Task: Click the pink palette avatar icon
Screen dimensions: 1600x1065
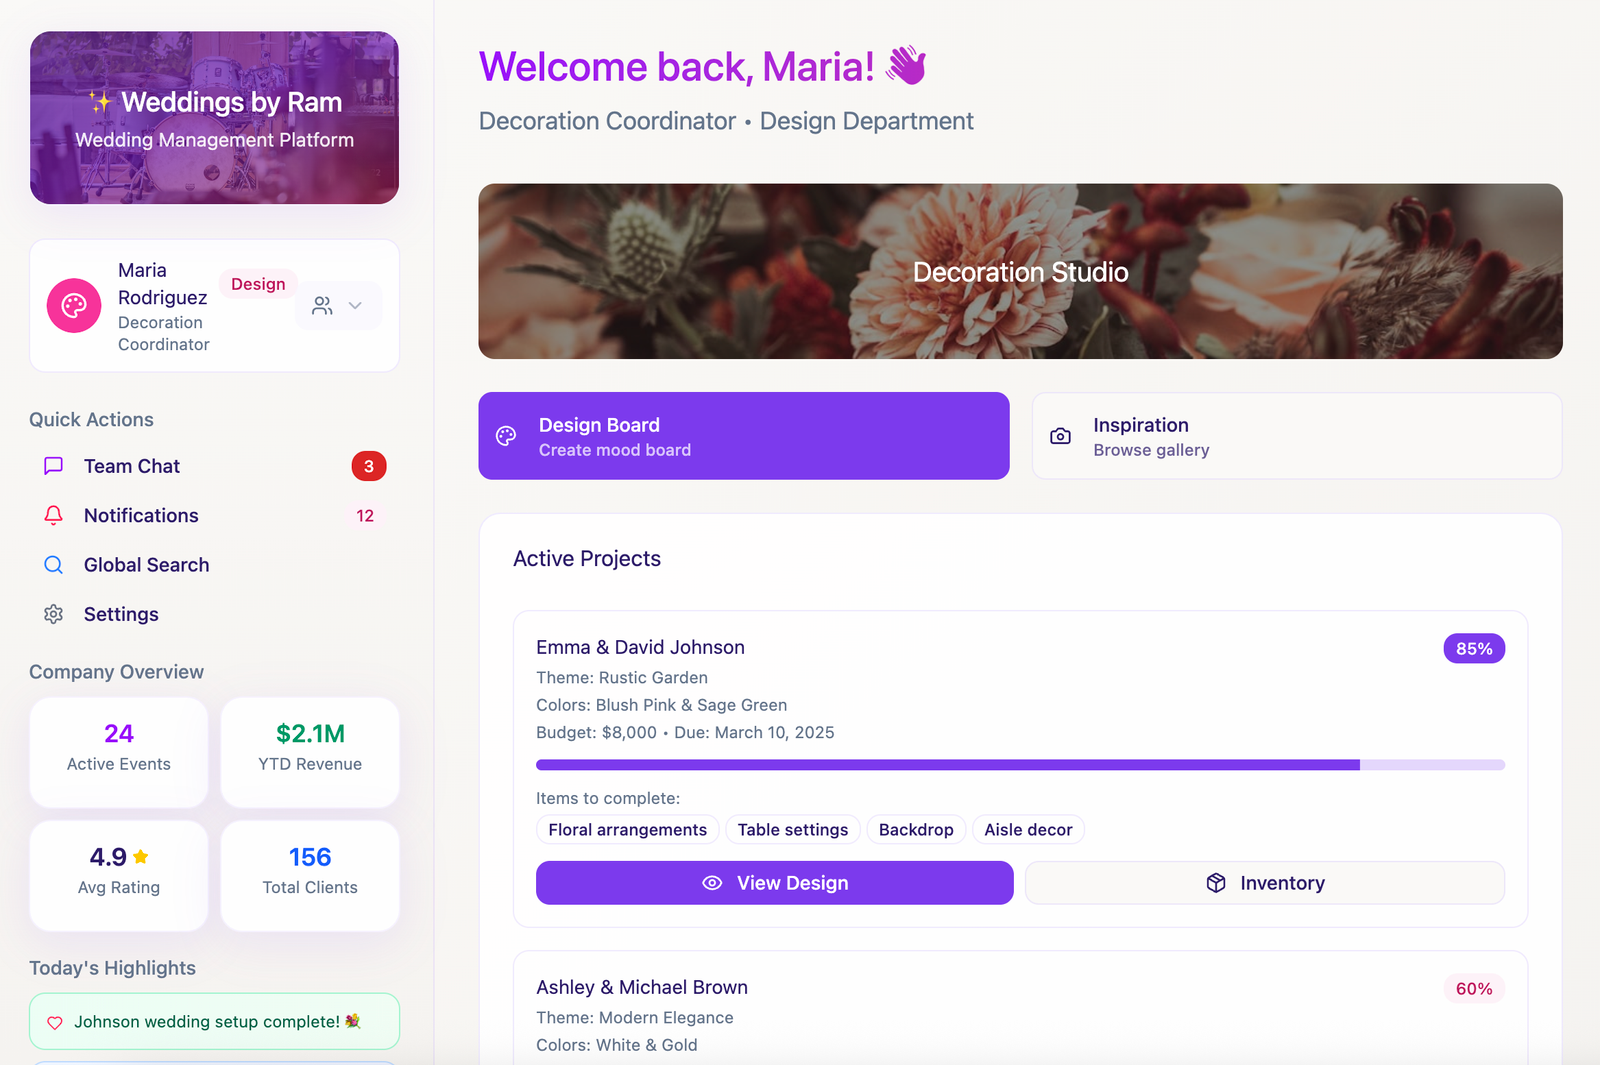Action: pos(74,306)
